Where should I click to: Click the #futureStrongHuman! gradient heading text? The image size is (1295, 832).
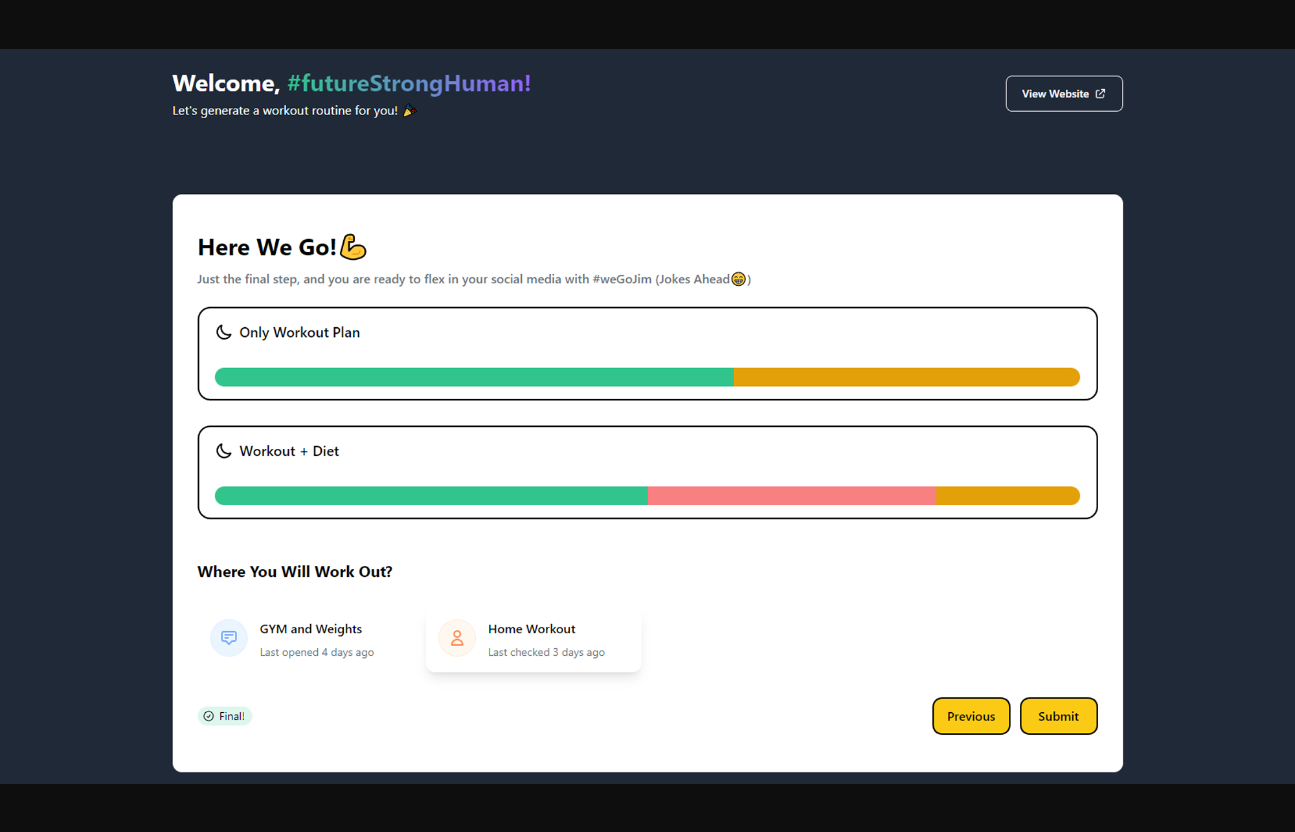coord(409,83)
